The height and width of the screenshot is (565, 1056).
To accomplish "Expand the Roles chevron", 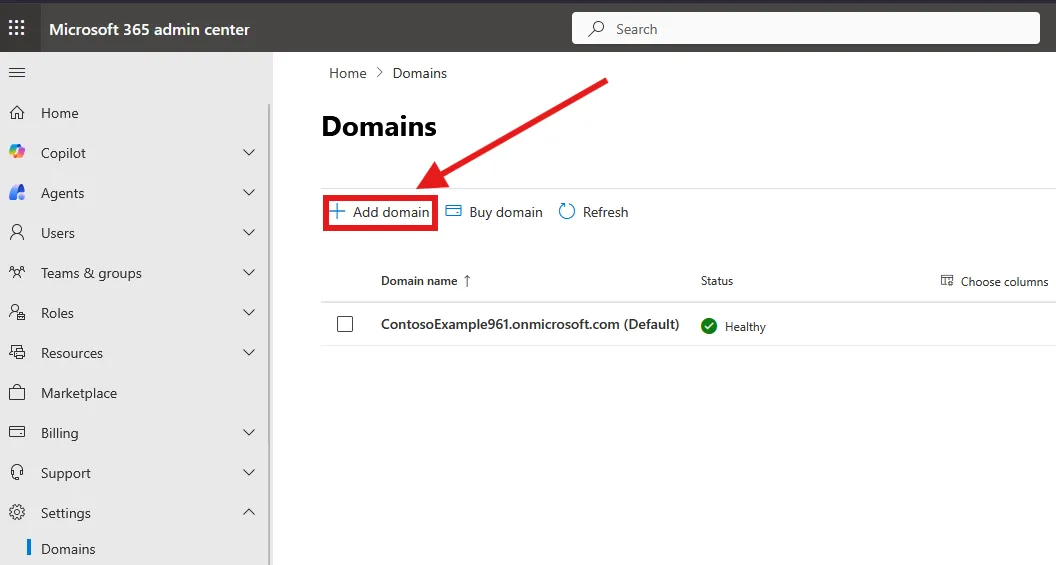I will pos(249,312).
